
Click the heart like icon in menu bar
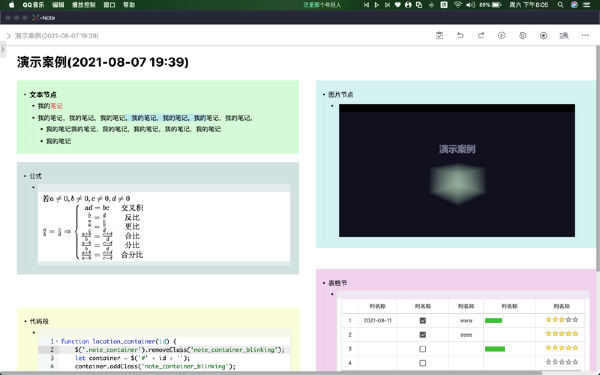click(x=398, y=5)
